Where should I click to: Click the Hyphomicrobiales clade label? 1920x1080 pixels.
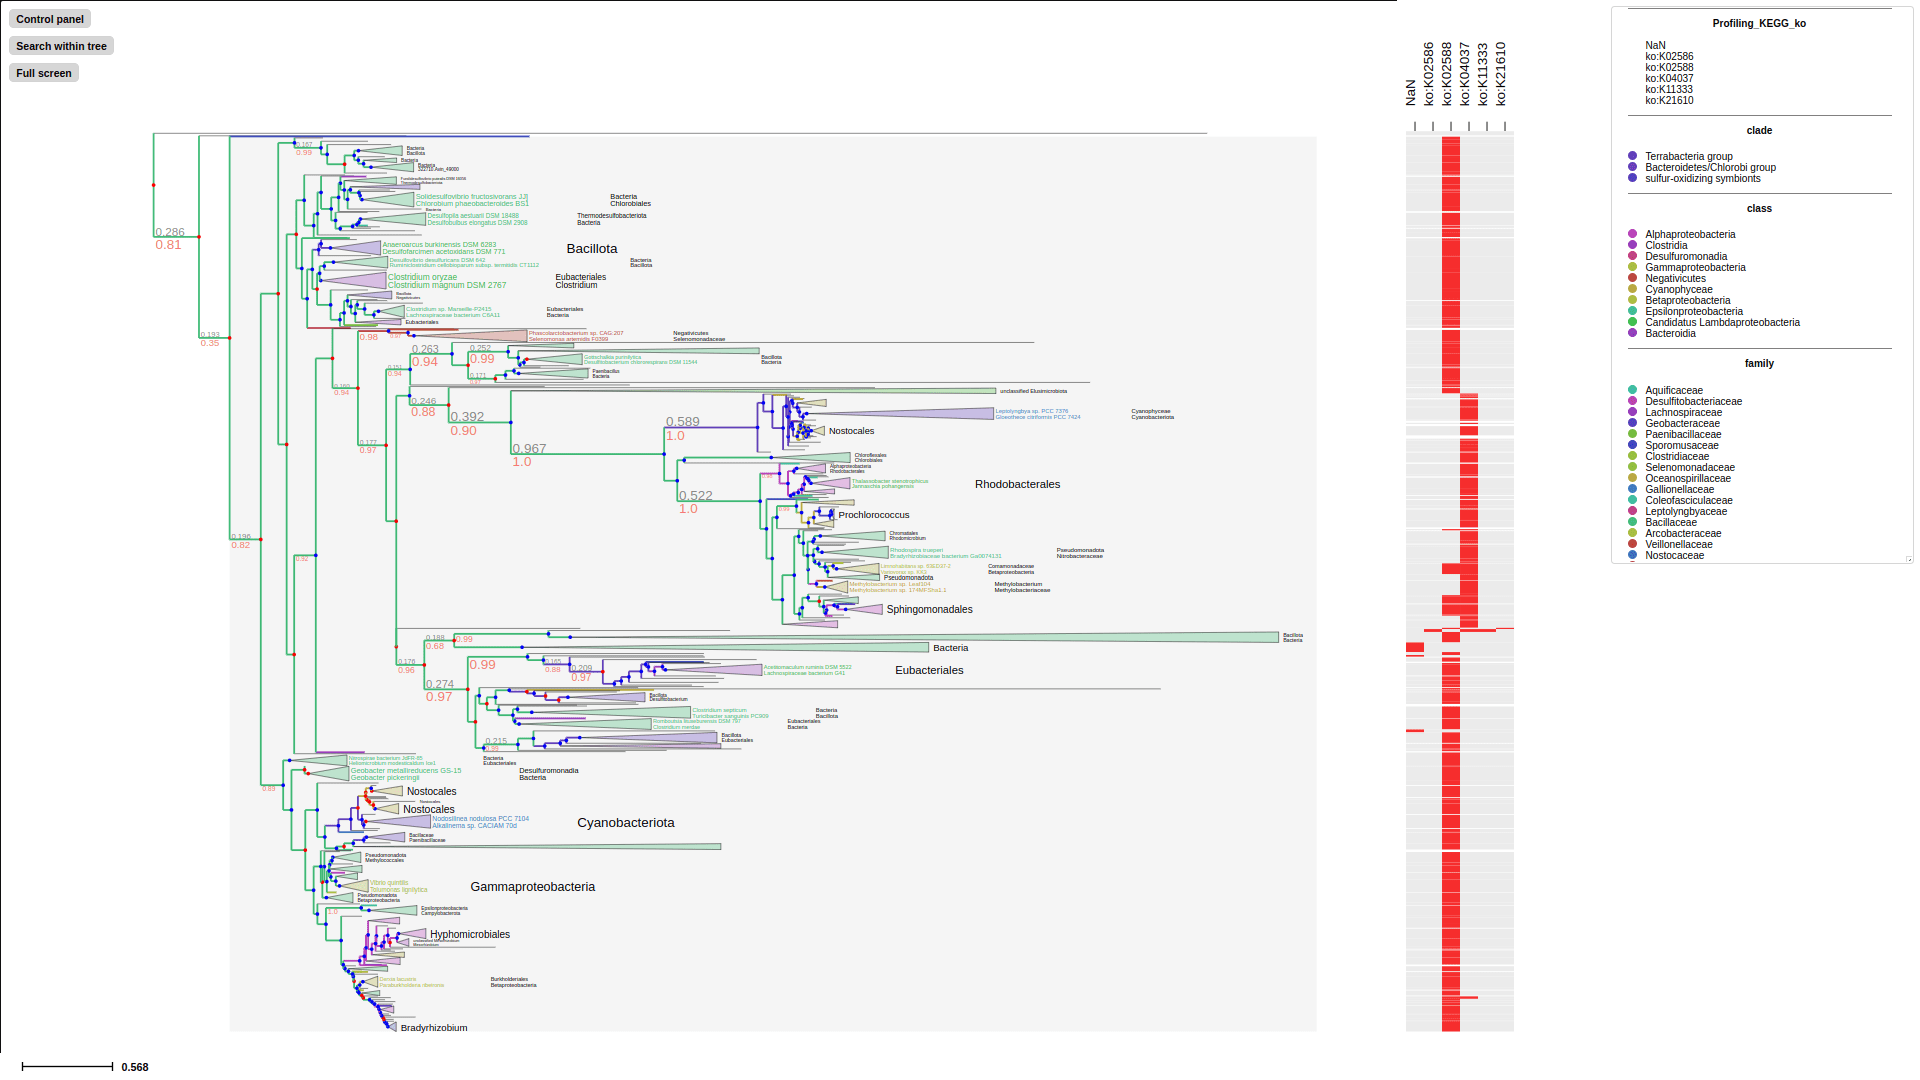pyautogui.click(x=470, y=935)
